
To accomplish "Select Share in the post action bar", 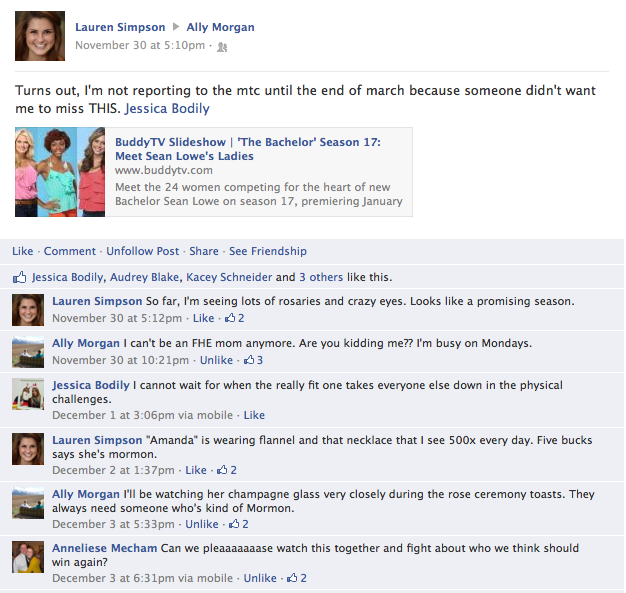I will click(x=204, y=251).
